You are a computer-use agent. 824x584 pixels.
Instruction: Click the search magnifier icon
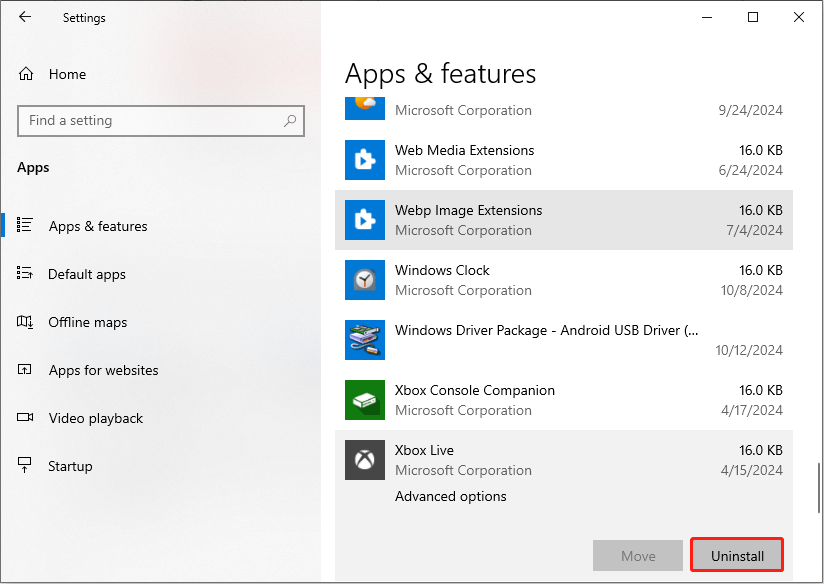coord(290,121)
